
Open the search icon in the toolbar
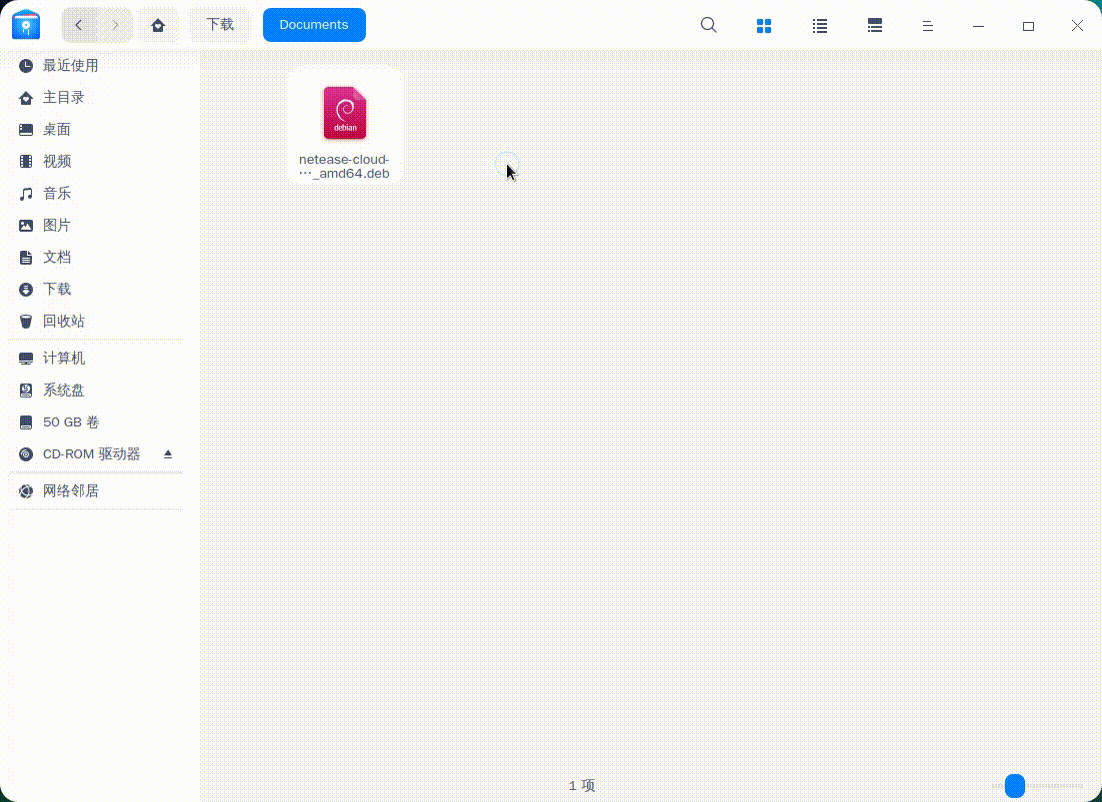tap(709, 25)
